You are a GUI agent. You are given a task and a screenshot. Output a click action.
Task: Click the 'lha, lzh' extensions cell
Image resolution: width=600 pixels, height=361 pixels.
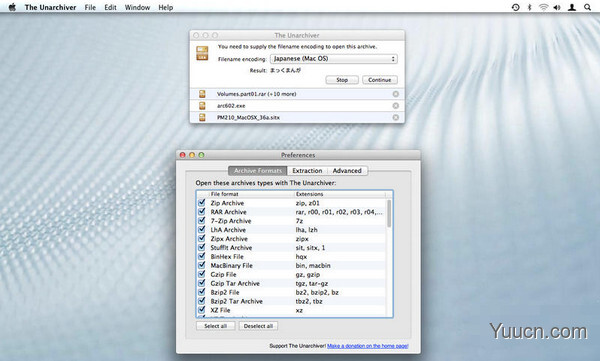(x=307, y=230)
